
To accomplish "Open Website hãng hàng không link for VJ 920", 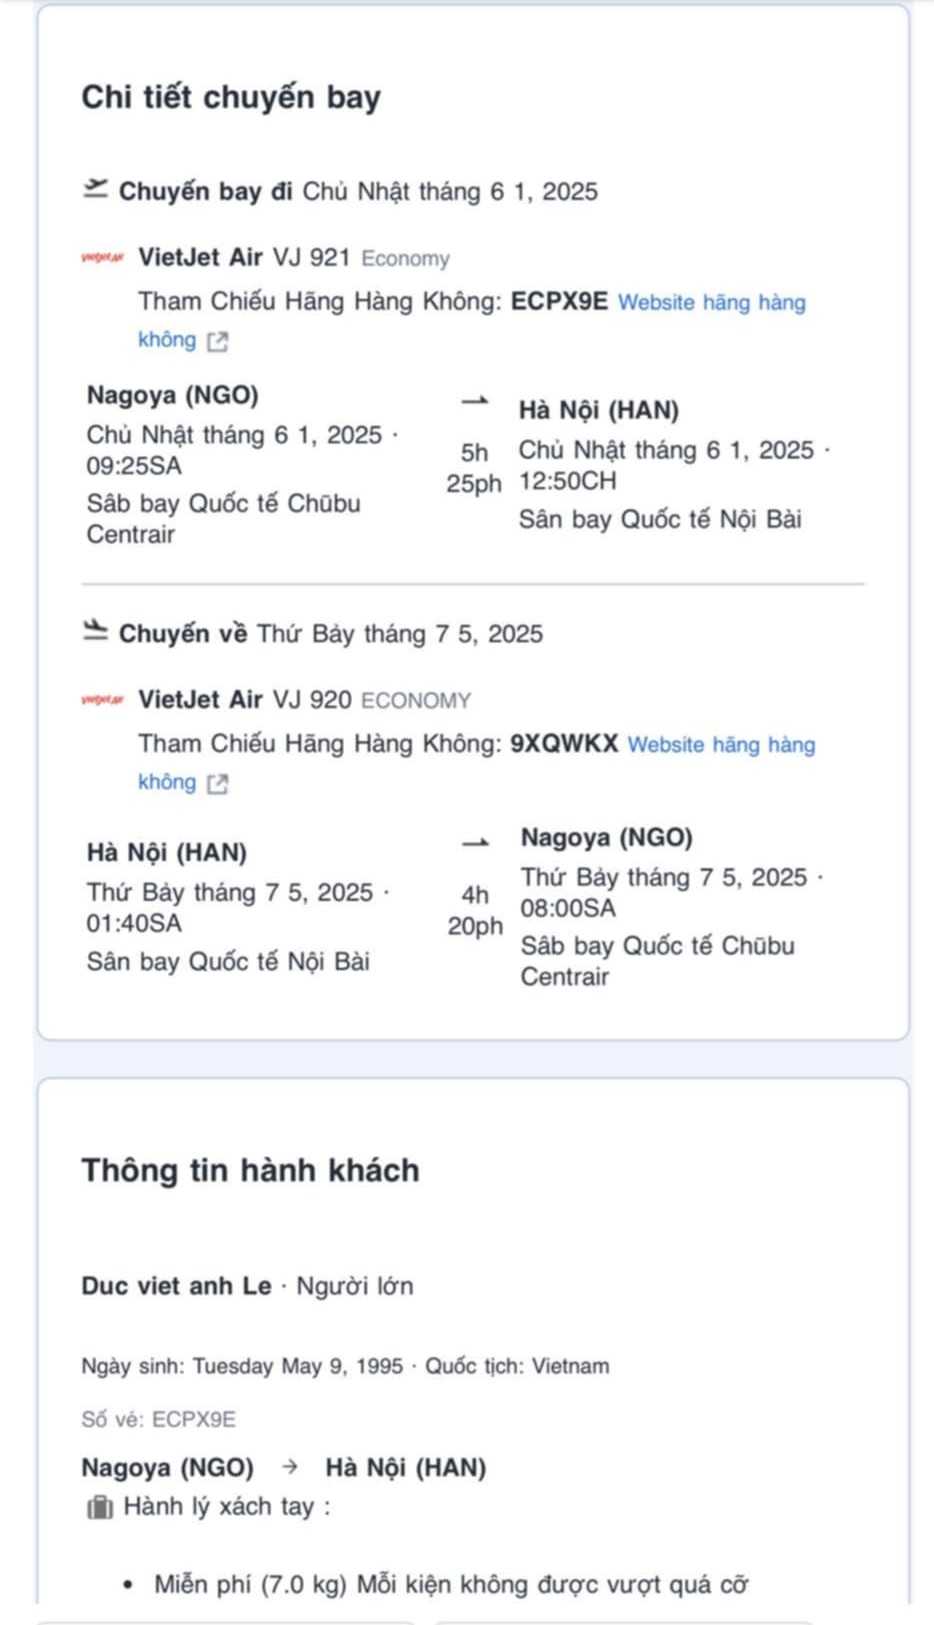I will [720, 745].
